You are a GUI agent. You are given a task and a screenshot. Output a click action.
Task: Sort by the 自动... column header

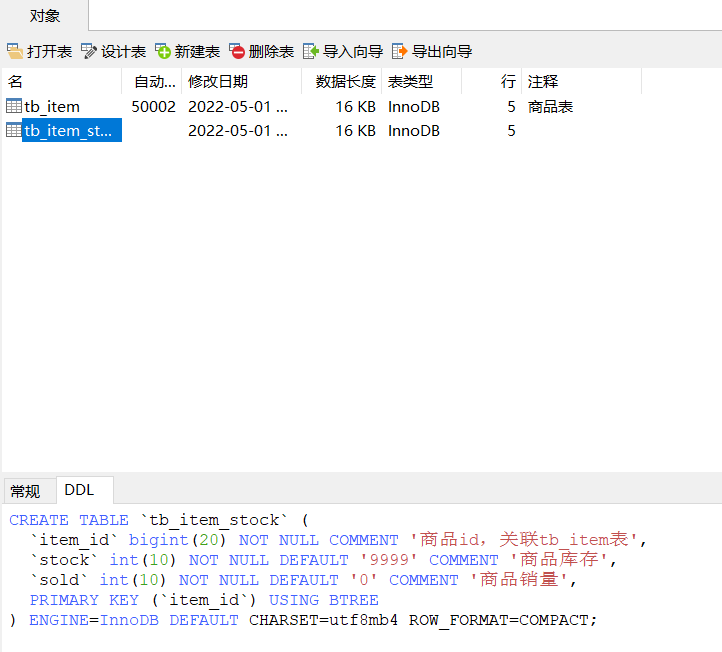click(151, 82)
